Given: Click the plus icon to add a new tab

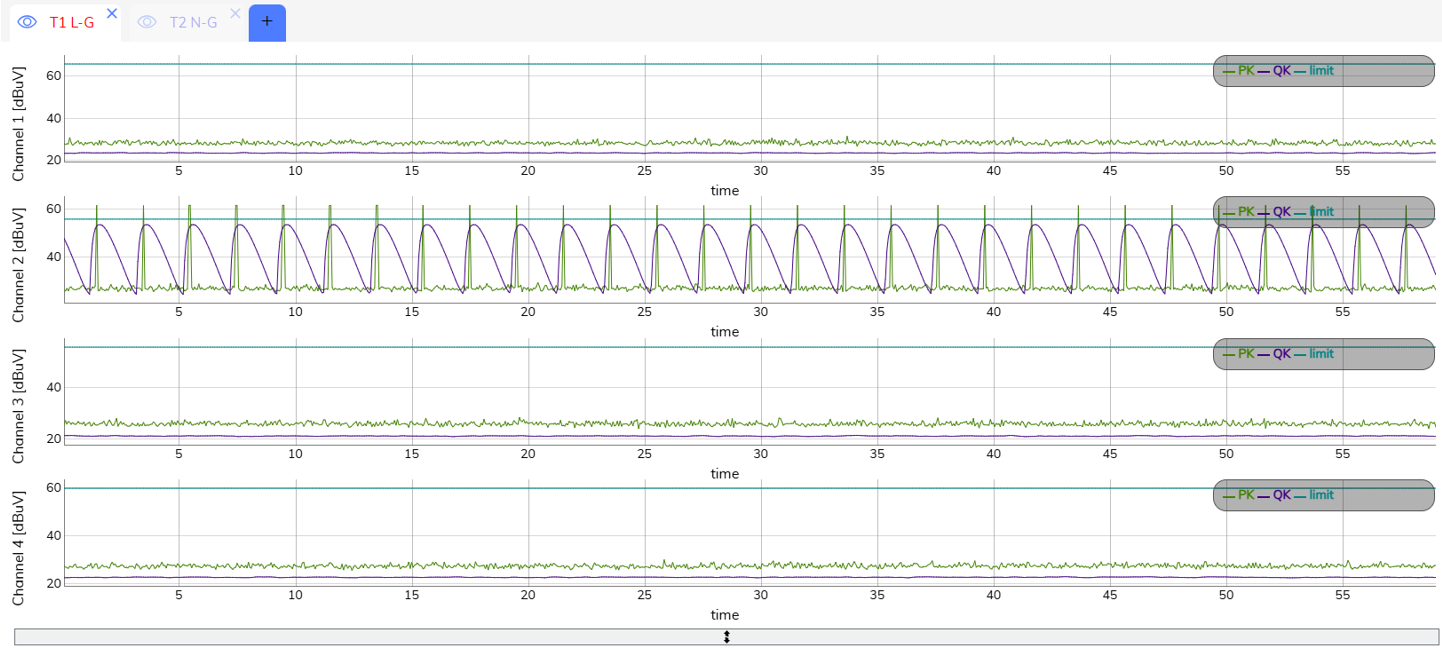Looking at the screenshot, I should pyautogui.click(x=266, y=21).
